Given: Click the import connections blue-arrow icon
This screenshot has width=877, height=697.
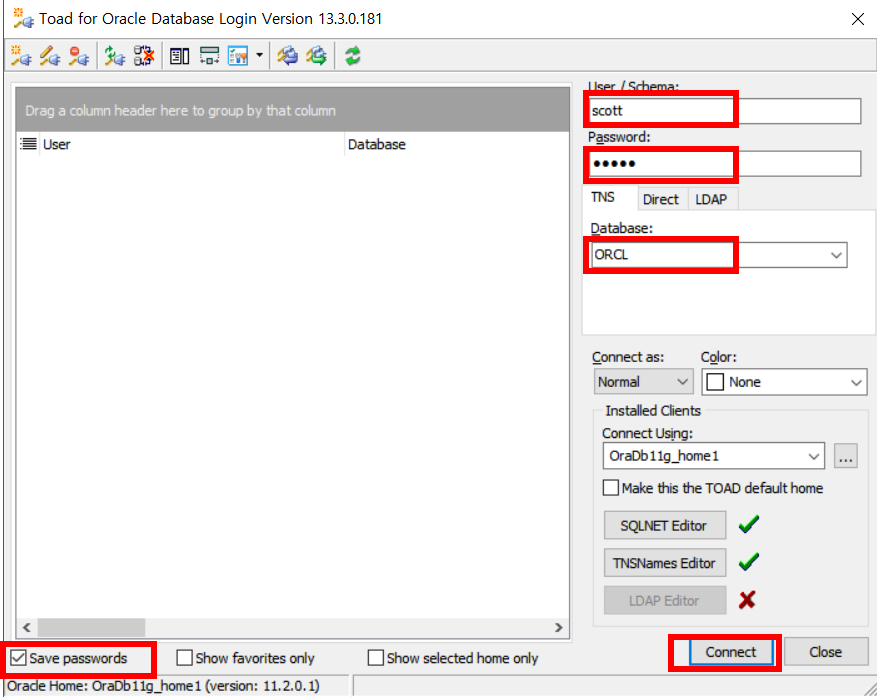Looking at the screenshot, I should point(288,56).
